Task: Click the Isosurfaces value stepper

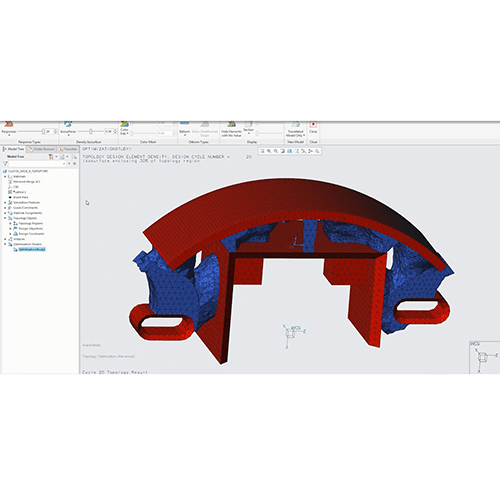Action: (x=115, y=131)
